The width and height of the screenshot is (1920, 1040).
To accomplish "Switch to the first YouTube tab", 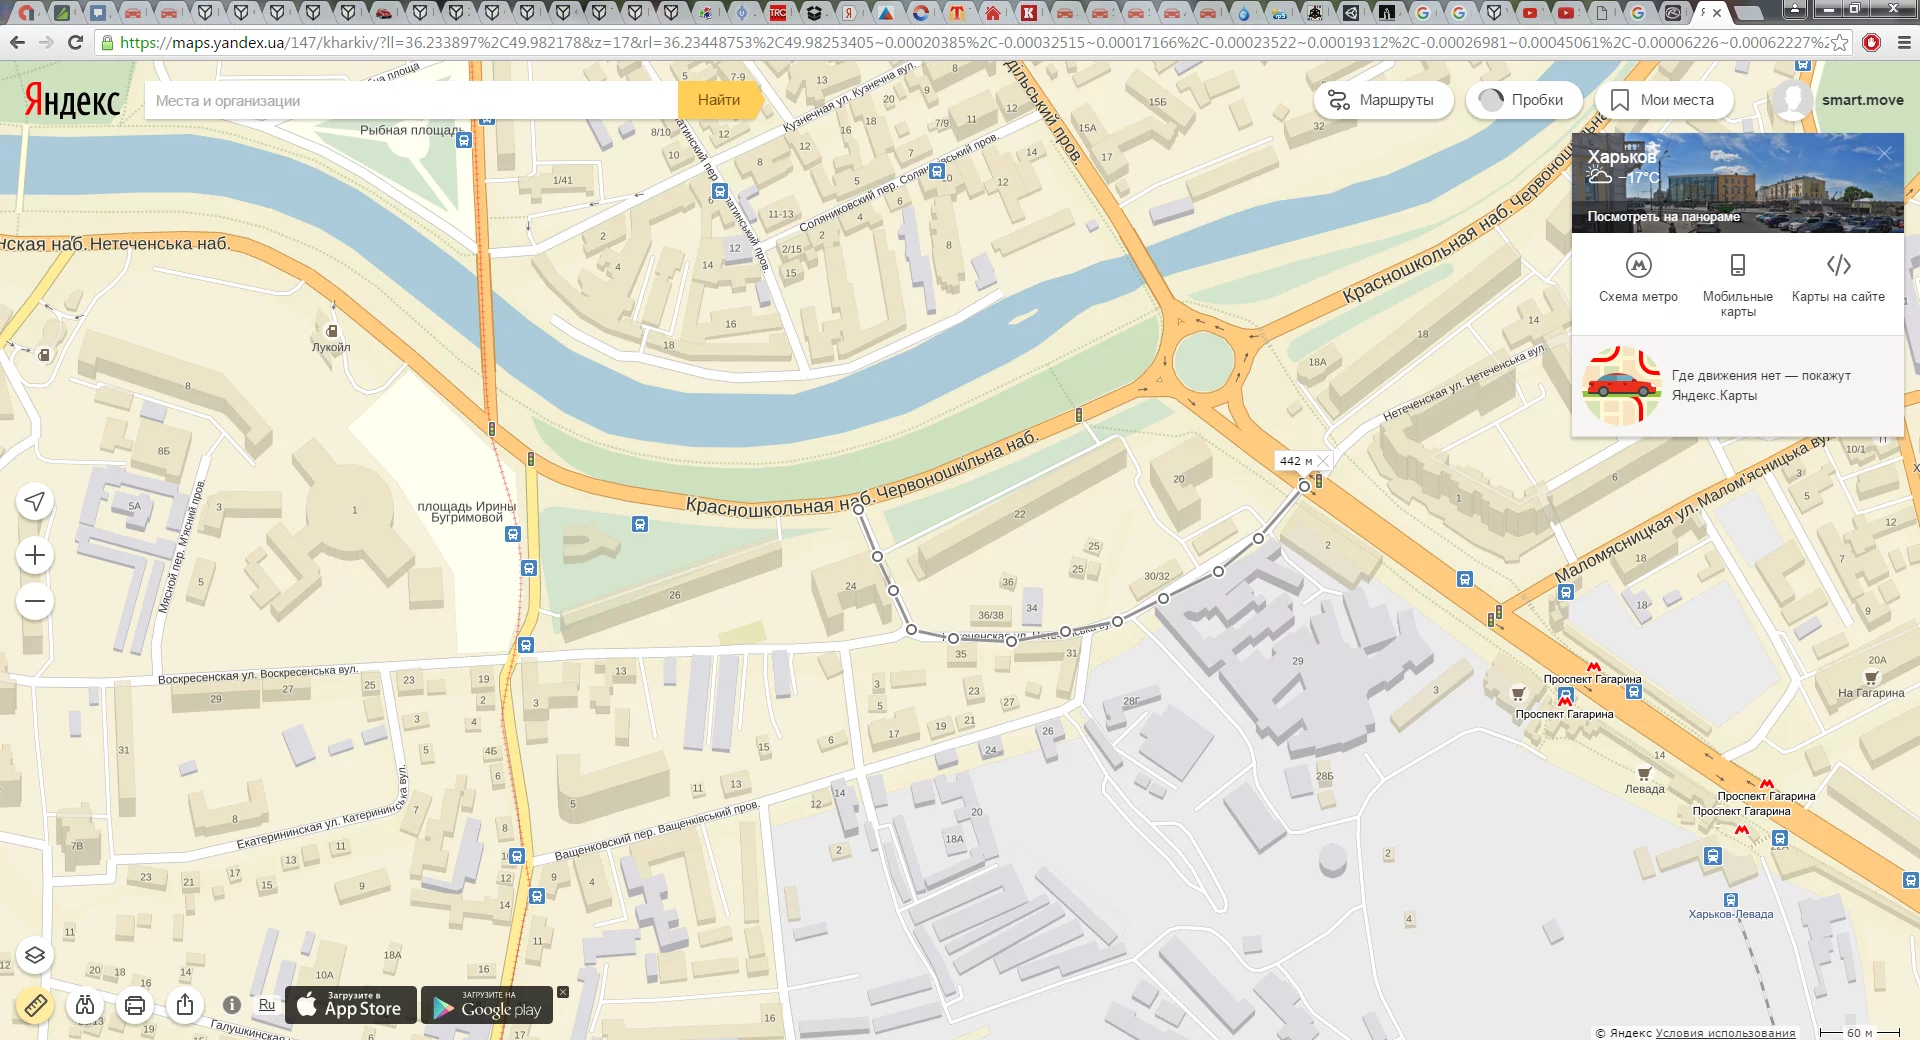I will (1530, 13).
